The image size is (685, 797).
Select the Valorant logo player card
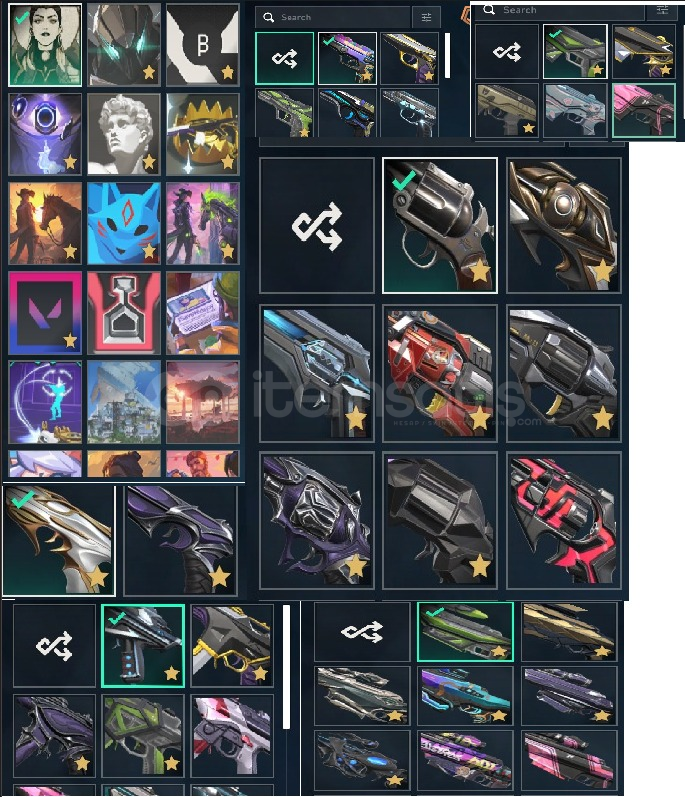(45, 313)
